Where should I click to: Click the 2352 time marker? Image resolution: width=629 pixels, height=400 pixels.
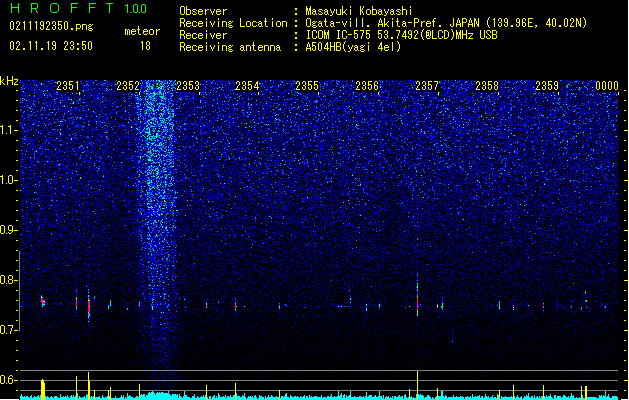pyautogui.click(x=128, y=86)
